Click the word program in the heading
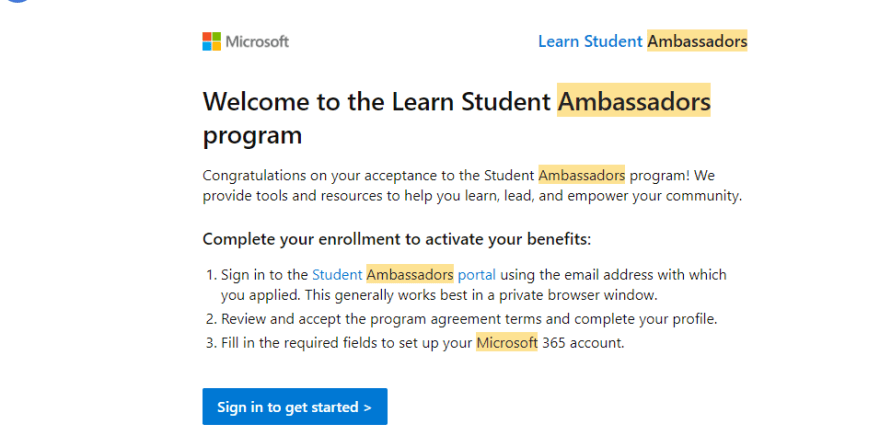Image resolution: width=880 pixels, height=447 pixels. (252, 135)
